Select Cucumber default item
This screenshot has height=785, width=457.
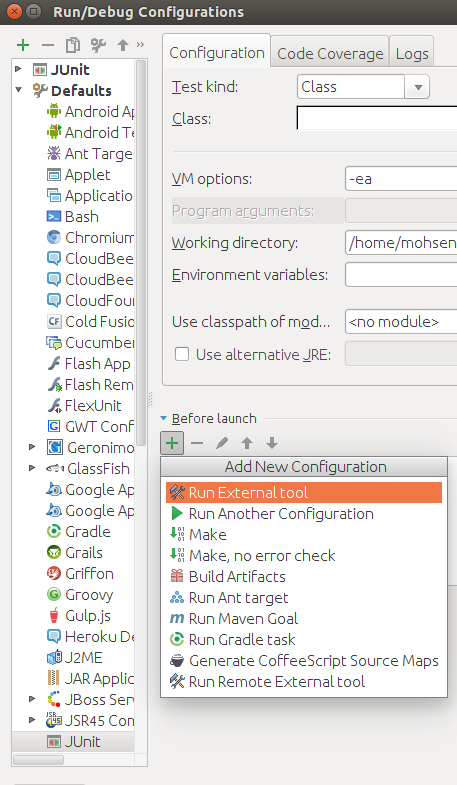tap(90, 342)
